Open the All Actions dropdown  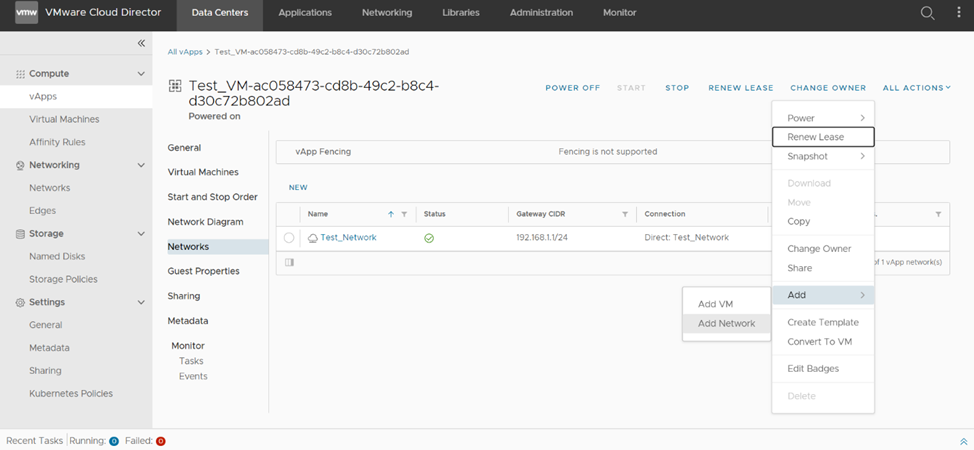tap(915, 88)
